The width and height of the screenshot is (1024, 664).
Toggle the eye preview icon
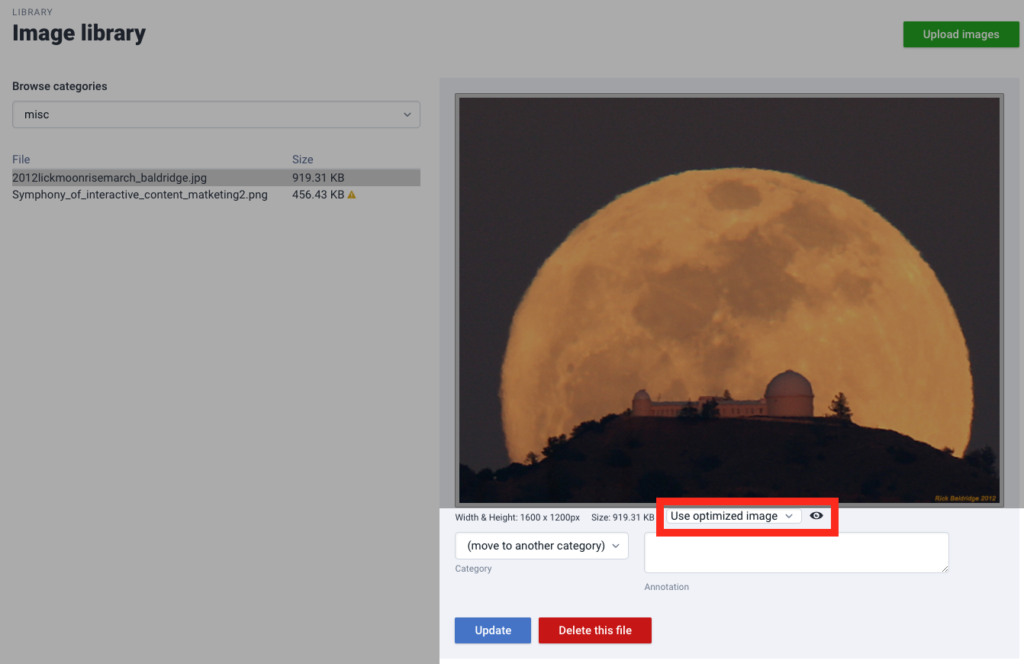pyautogui.click(x=817, y=516)
